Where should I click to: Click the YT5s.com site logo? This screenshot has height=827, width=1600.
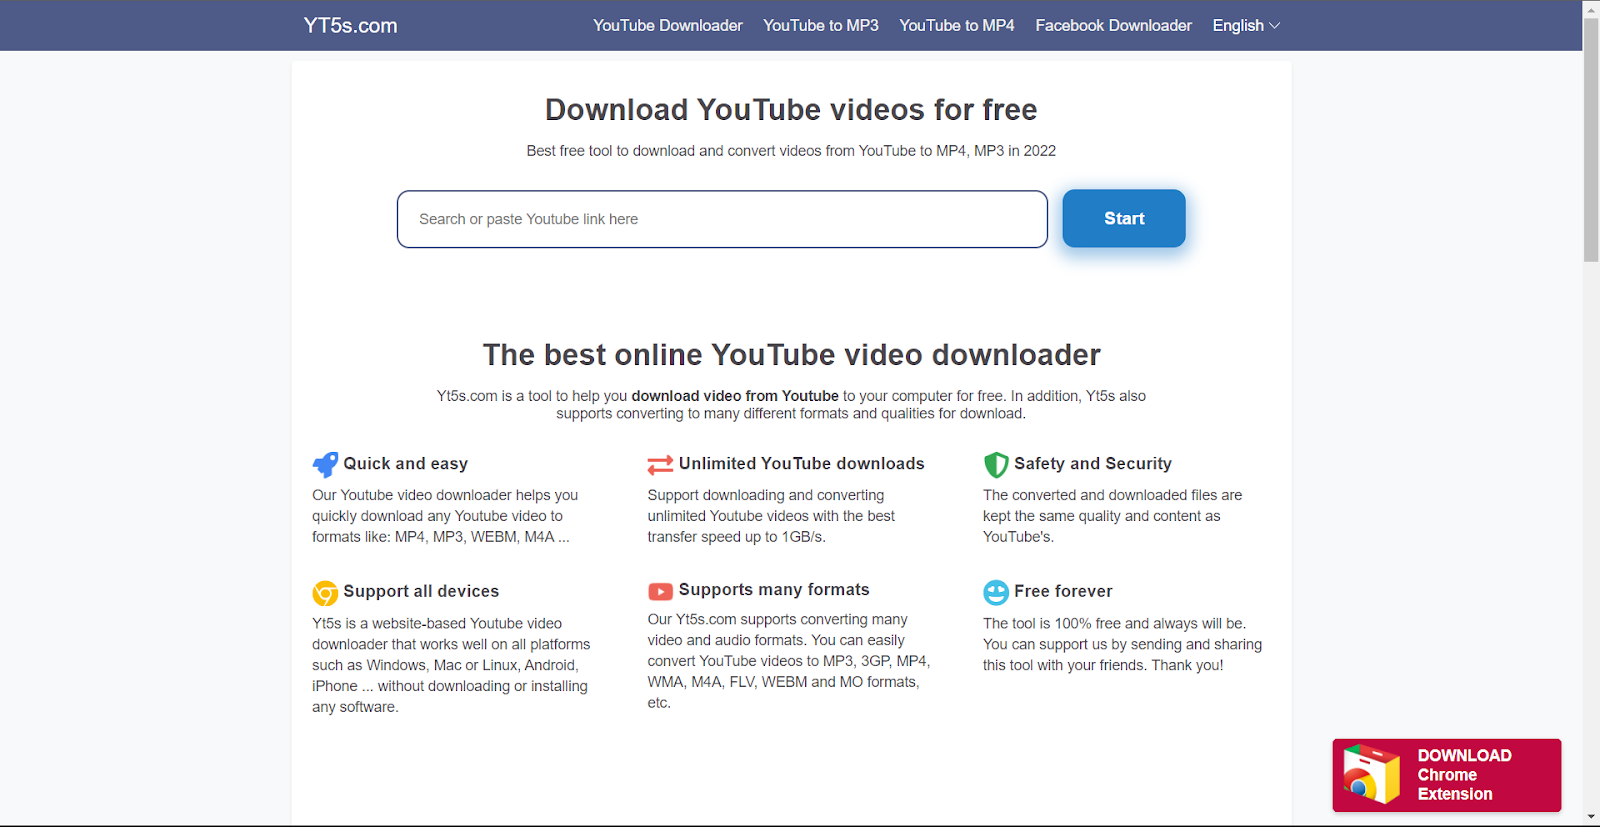[351, 26]
